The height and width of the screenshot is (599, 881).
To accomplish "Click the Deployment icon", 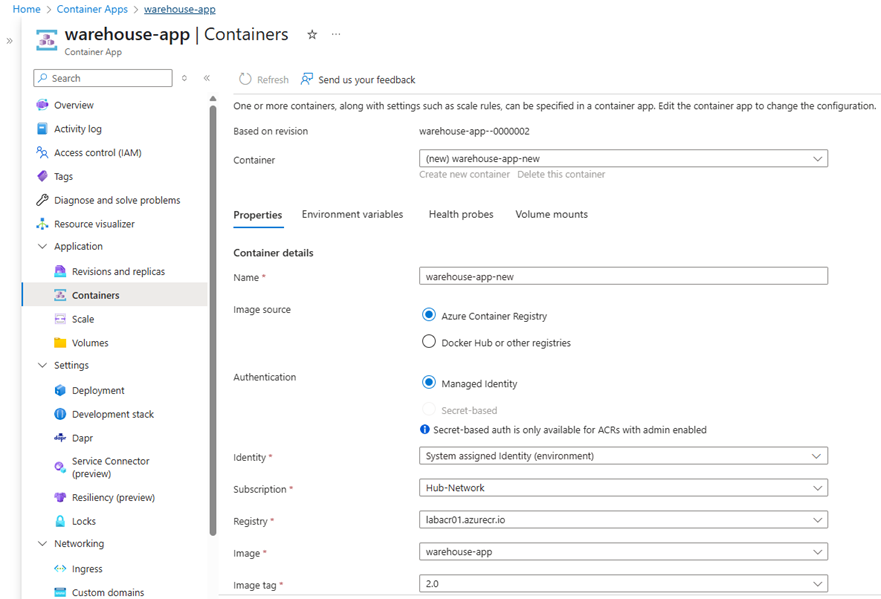I will click(60, 390).
